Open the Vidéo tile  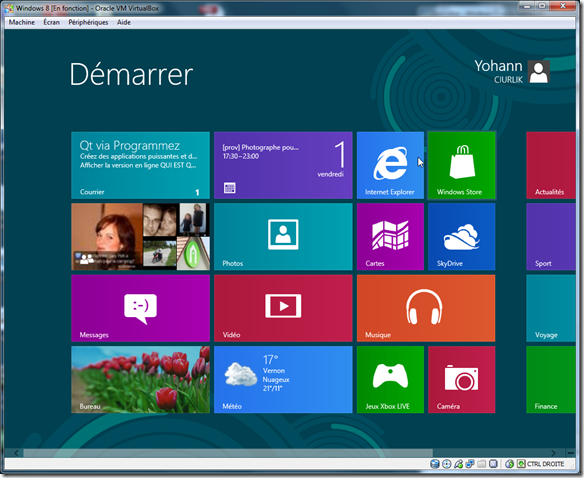[283, 308]
